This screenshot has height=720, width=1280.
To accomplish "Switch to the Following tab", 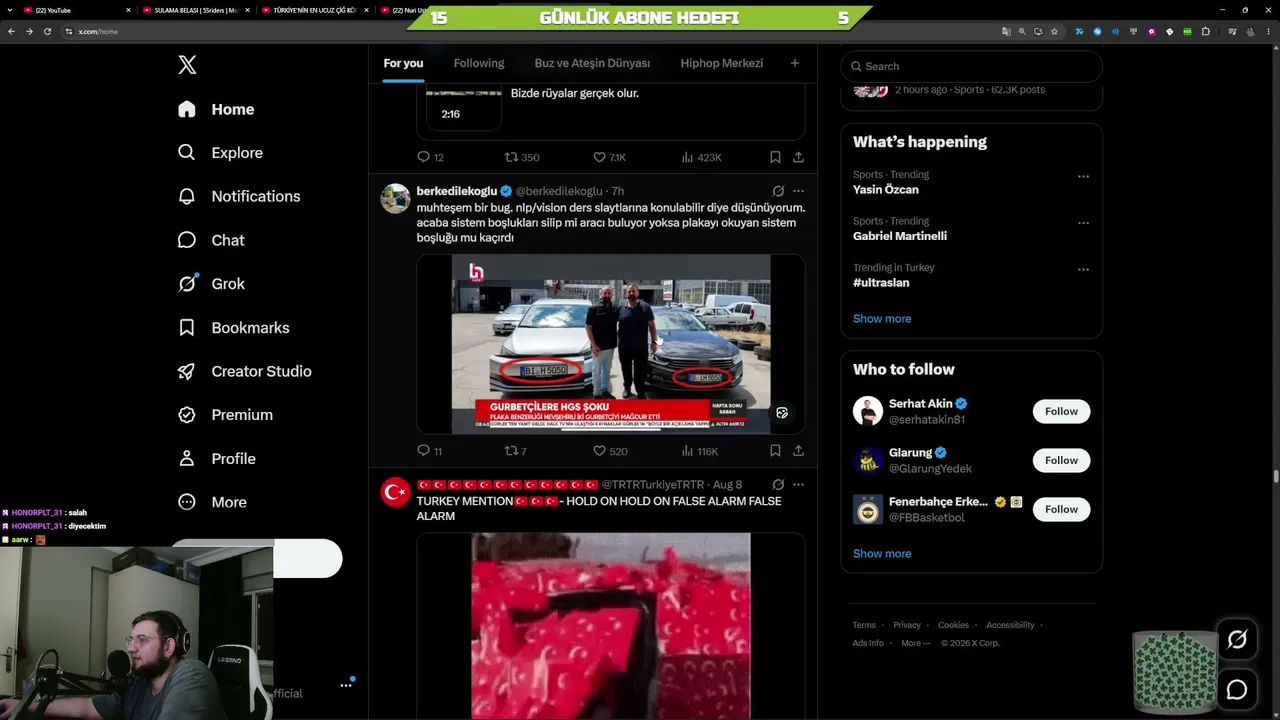I will pos(479,63).
